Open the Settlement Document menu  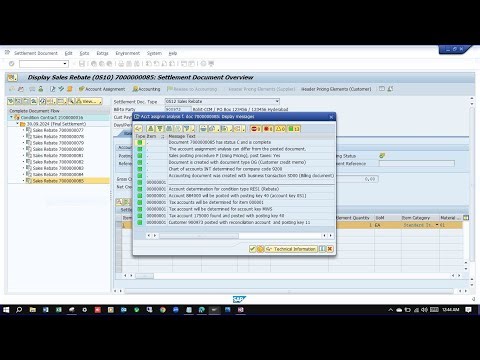coord(36,53)
